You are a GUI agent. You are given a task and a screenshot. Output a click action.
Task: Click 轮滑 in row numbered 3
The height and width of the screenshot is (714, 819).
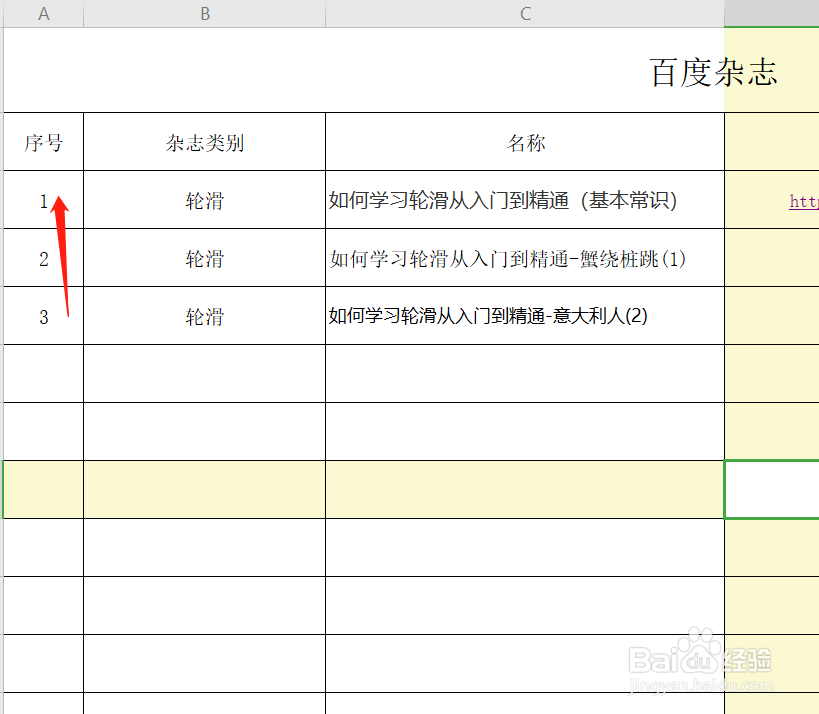click(205, 316)
